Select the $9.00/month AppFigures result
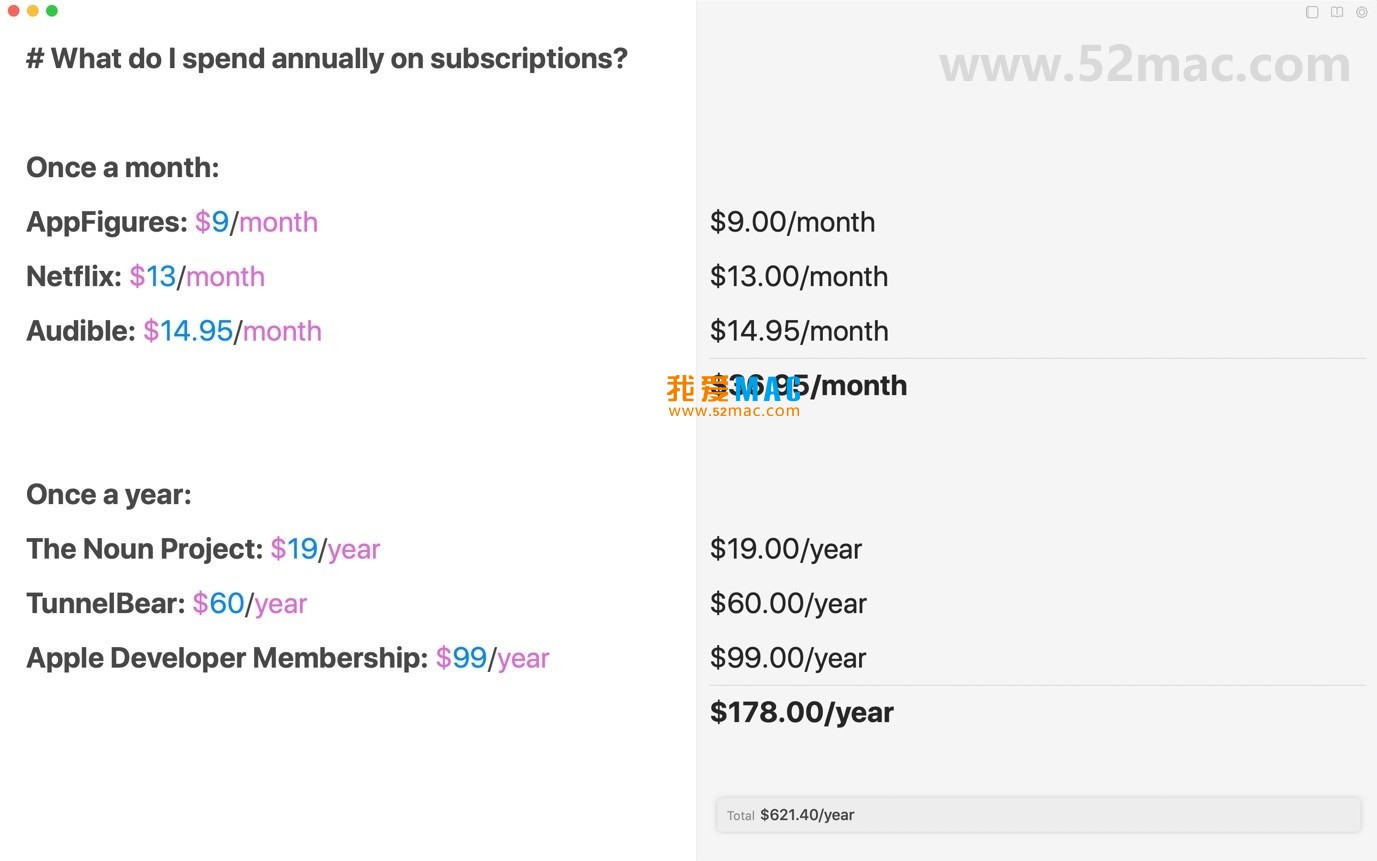This screenshot has height=861, width=1377. coord(792,222)
